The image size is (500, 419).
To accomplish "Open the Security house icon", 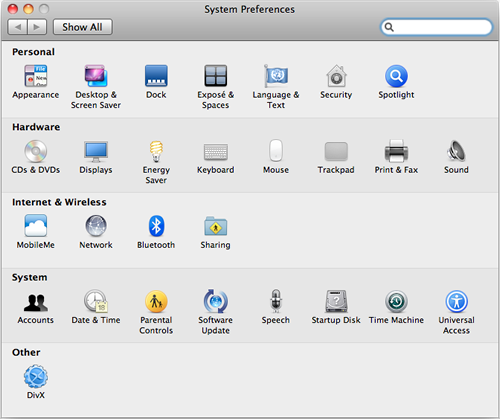I will pos(336,76).
